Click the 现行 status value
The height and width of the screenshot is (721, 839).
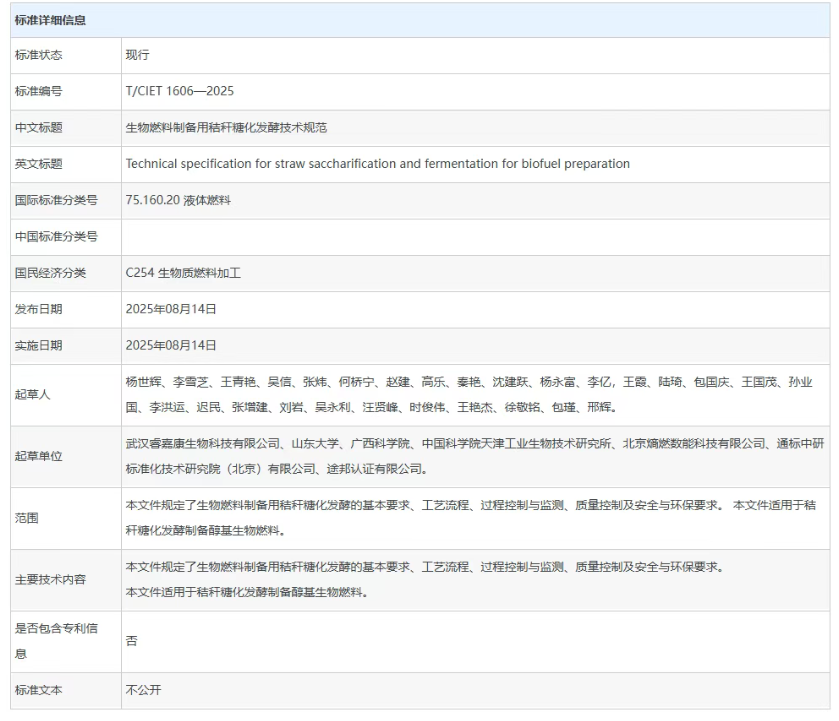(x=137, y=55)
